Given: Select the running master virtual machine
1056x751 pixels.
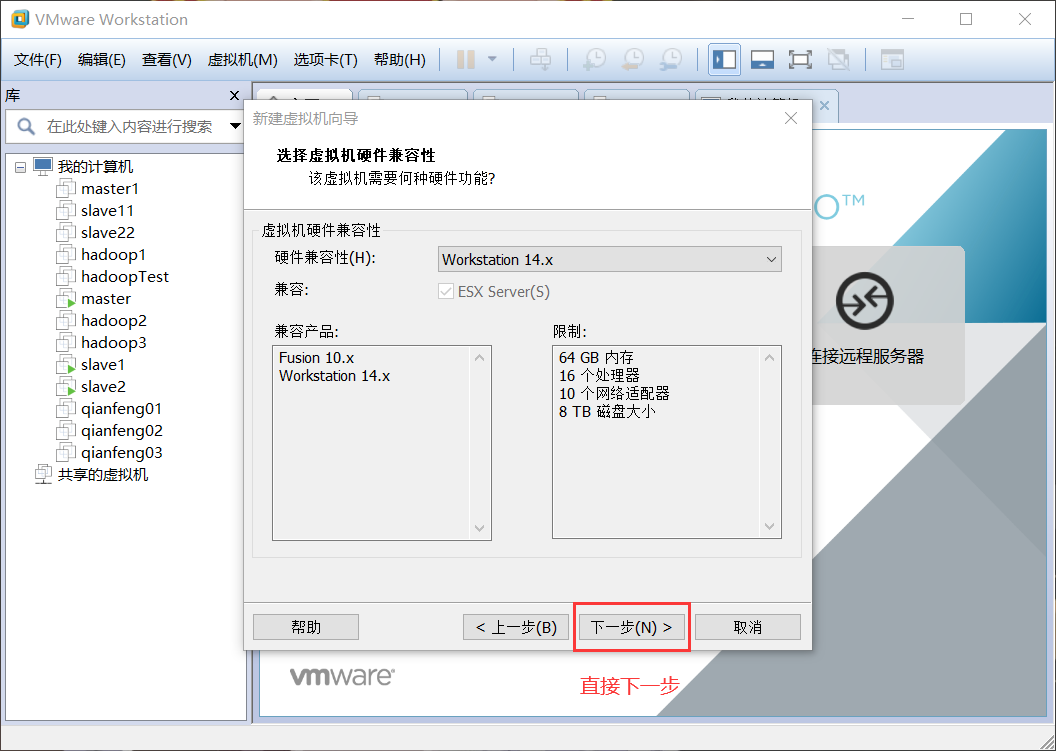Looking at the screenshot, I should [106, 299].
